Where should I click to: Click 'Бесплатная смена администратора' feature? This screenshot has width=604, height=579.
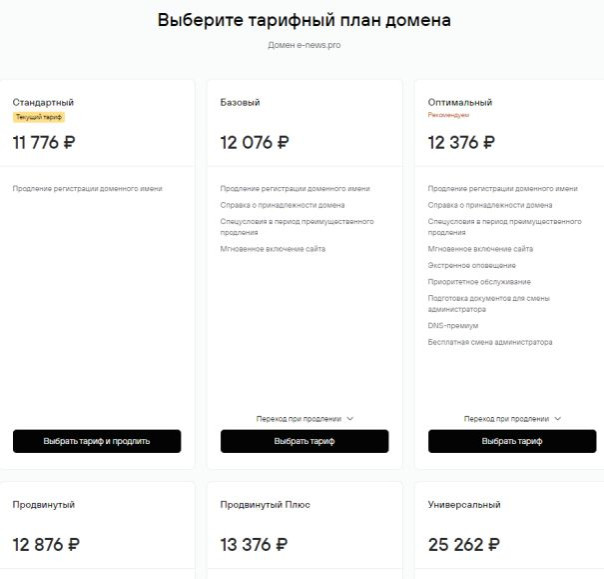[490, 342]
